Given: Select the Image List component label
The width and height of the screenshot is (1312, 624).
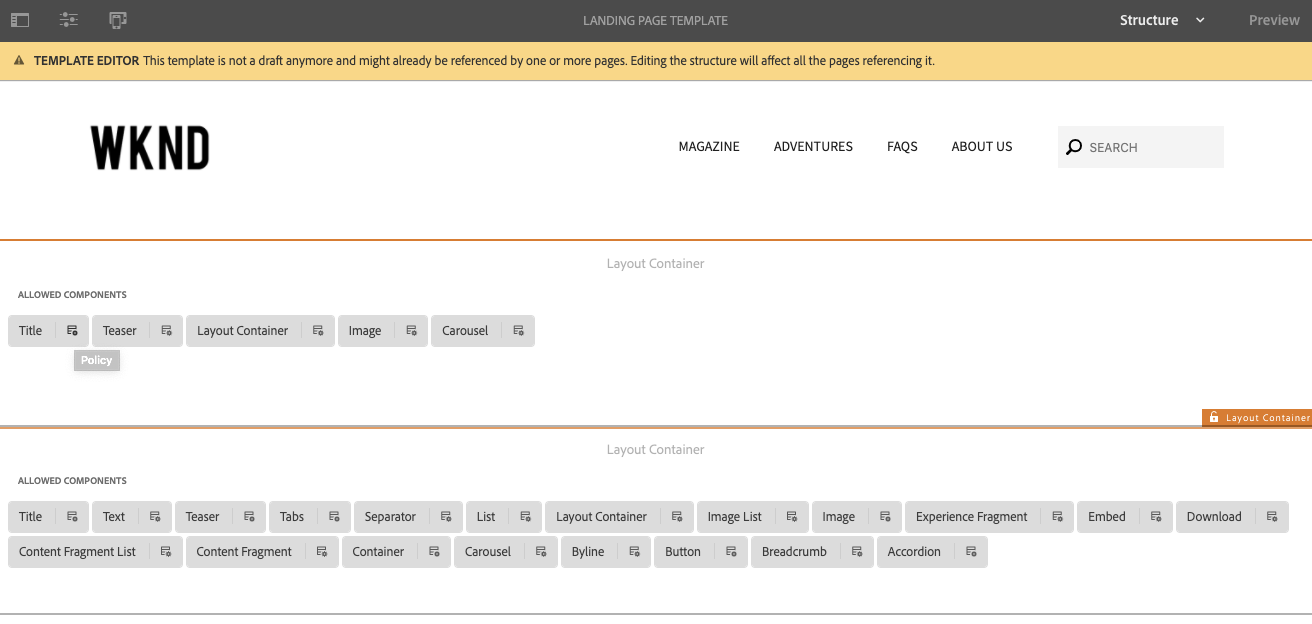Looking at the screenshot, I should (x=735, y=517).
